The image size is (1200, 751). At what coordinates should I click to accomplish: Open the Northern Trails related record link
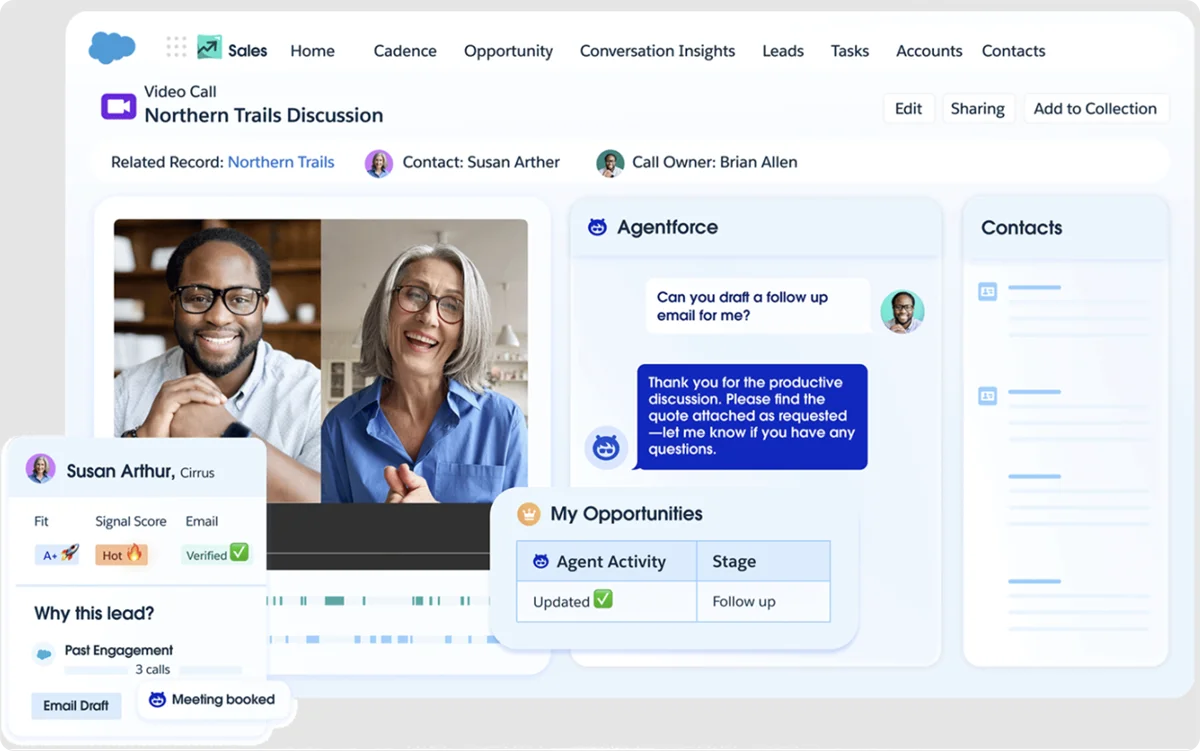[x=281, y=162]
